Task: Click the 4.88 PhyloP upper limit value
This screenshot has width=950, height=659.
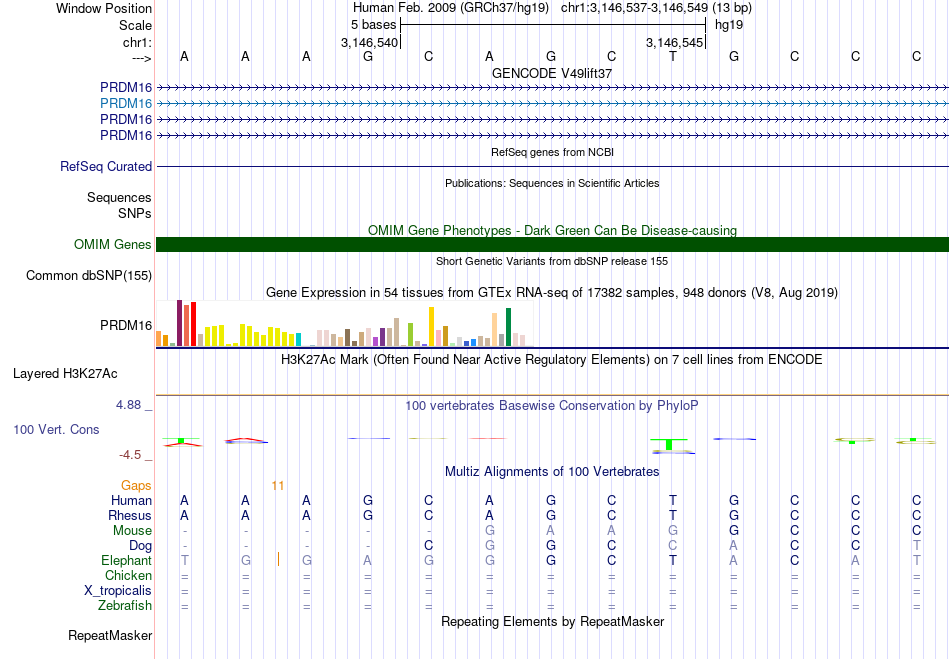Action: pos(128,405)
